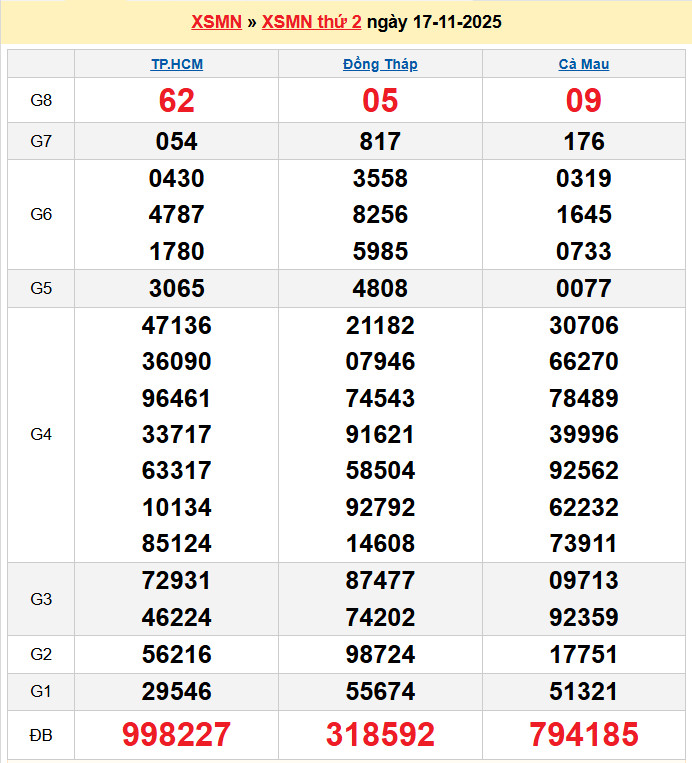Click the G5 result 3065
Screen dimensions: 692x763
[x=176, y=289]
